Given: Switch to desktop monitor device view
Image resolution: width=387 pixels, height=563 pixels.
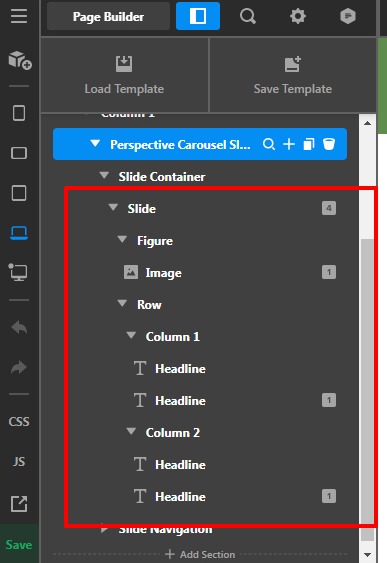Looking at the screenshot, I should pos(18,272).
